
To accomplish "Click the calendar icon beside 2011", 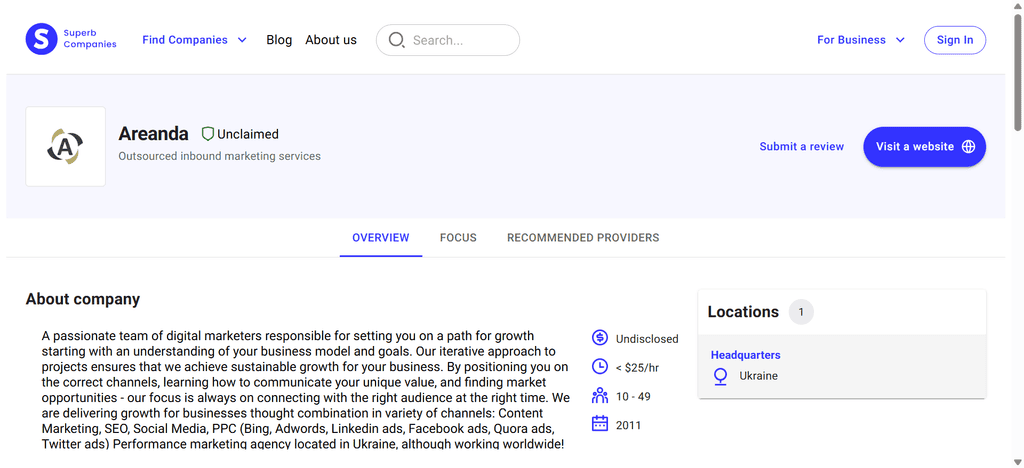I will click(x=600, y=424).
